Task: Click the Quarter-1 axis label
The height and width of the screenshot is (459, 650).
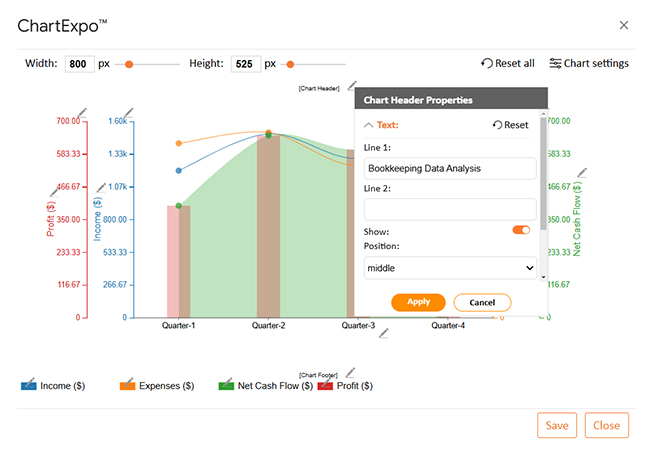Action: (178, 325)
